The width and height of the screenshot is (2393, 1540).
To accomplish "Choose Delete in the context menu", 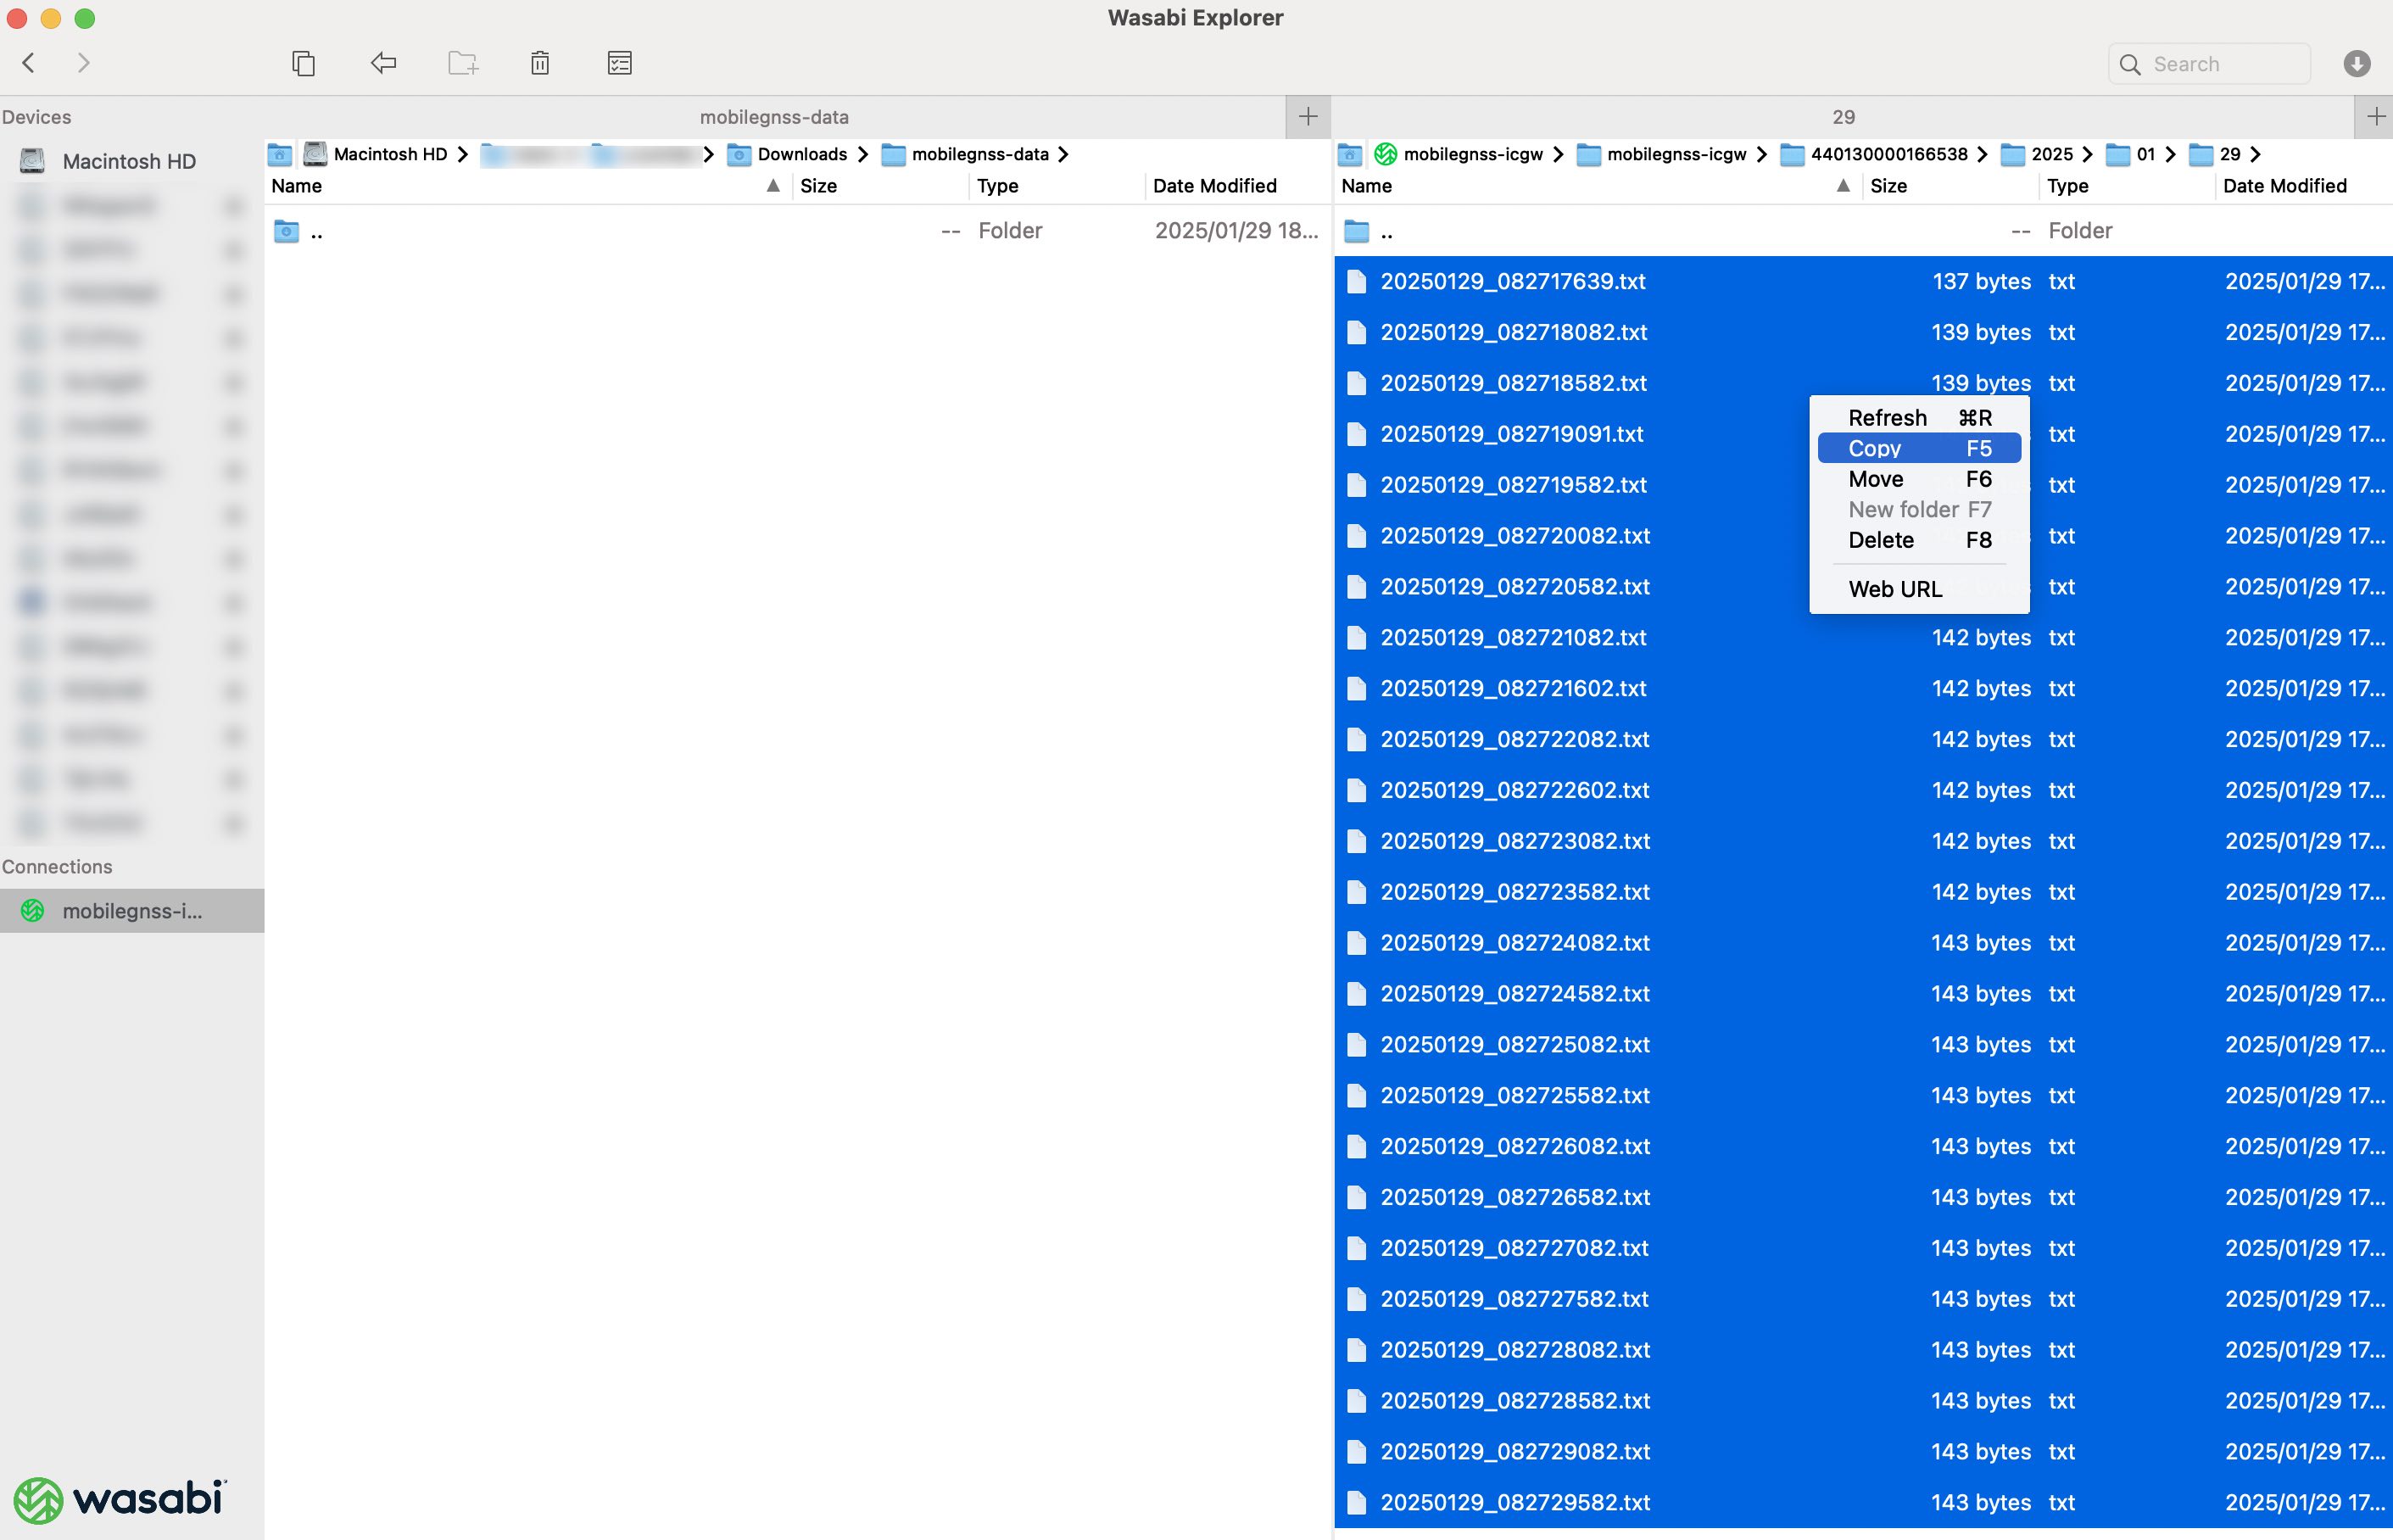I will point(1919,540).
